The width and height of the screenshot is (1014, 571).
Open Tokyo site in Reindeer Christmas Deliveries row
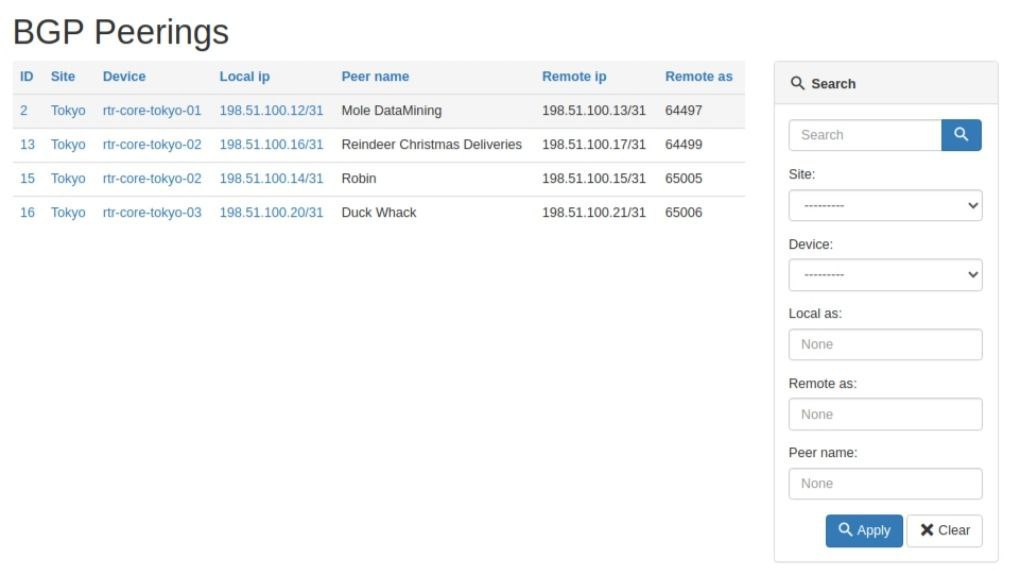[68, 144]
